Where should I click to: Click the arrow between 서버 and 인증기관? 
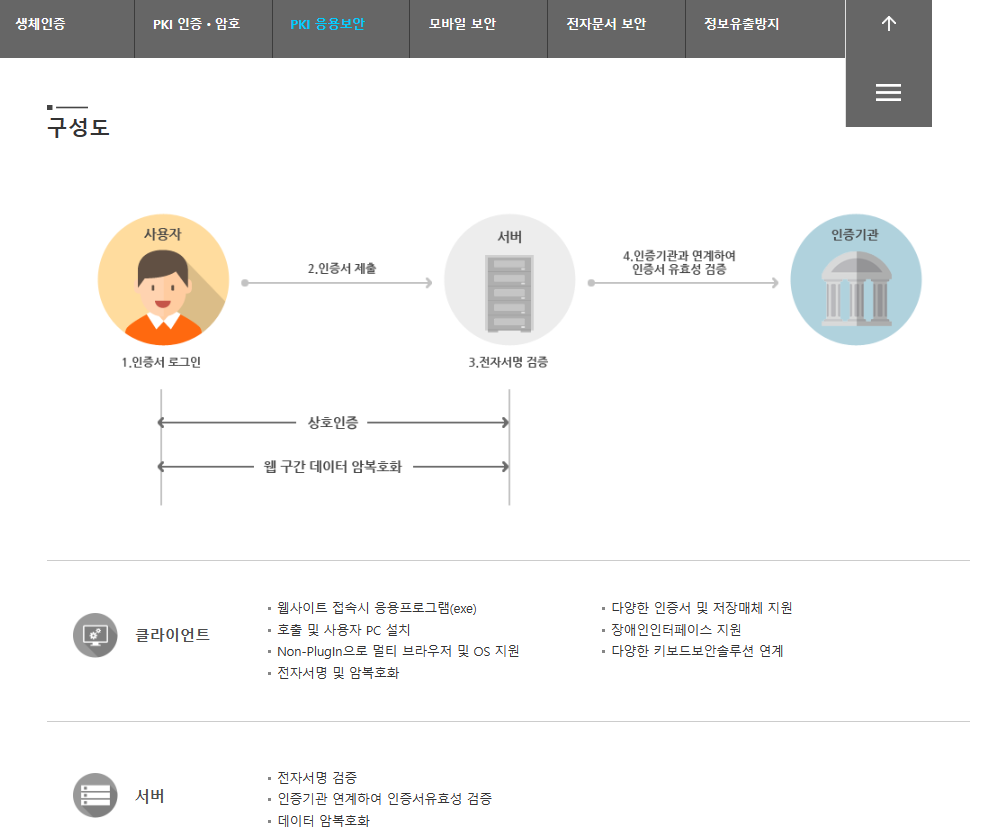pos(683,283)
